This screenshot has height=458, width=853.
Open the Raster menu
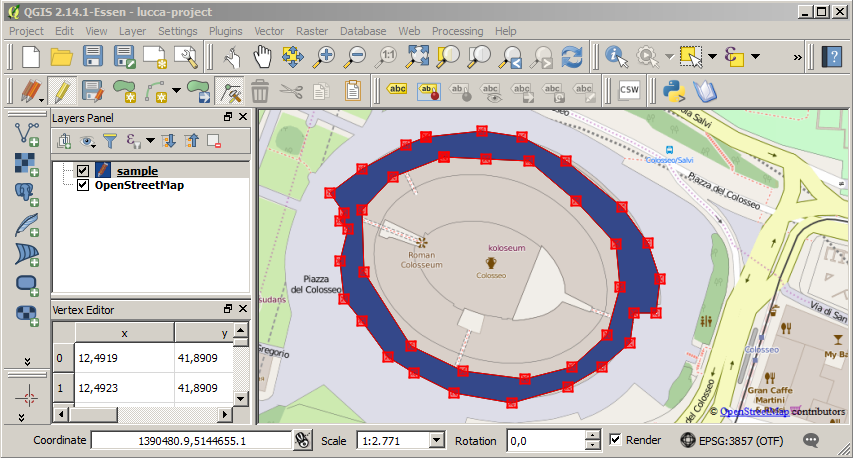click(x=312, y=31)
